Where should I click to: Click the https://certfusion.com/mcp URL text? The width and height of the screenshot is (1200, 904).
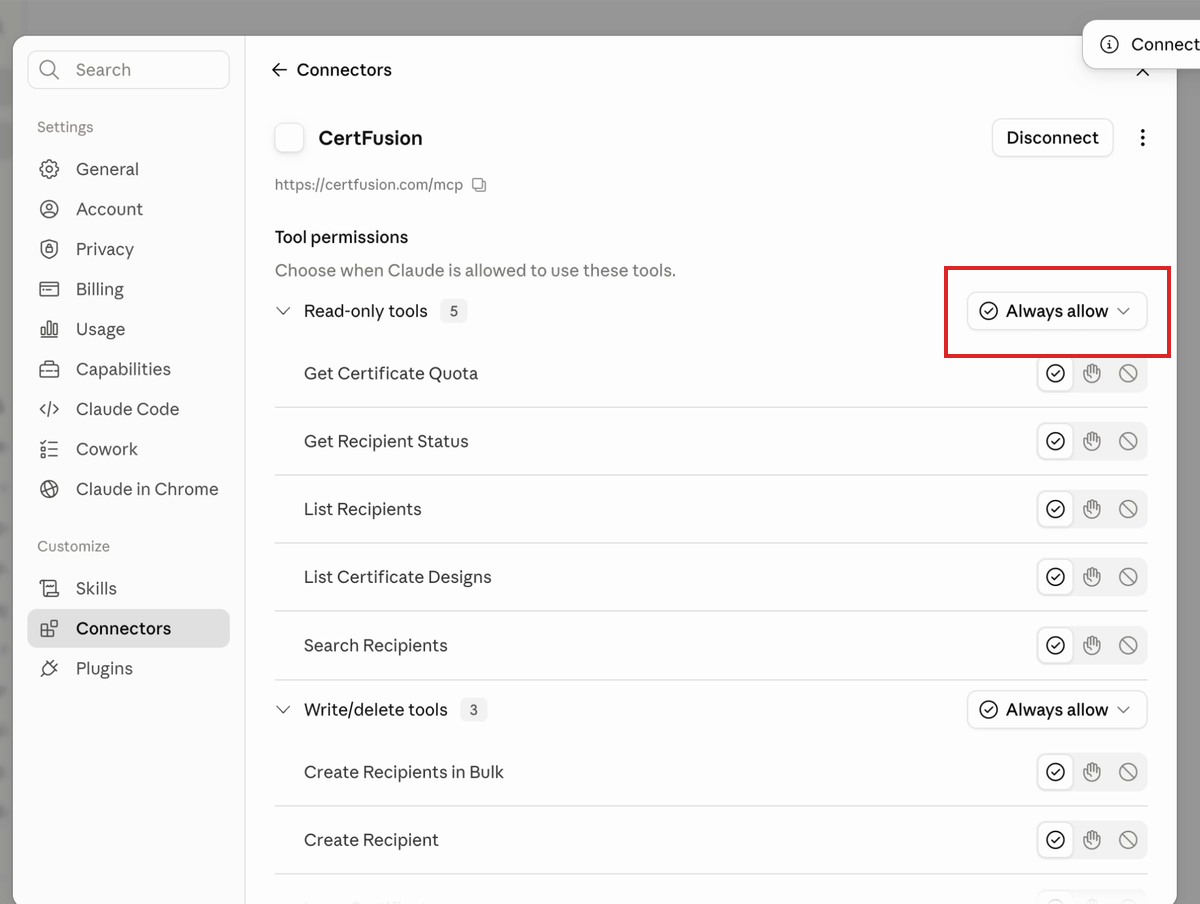click(x=369, y=185)
